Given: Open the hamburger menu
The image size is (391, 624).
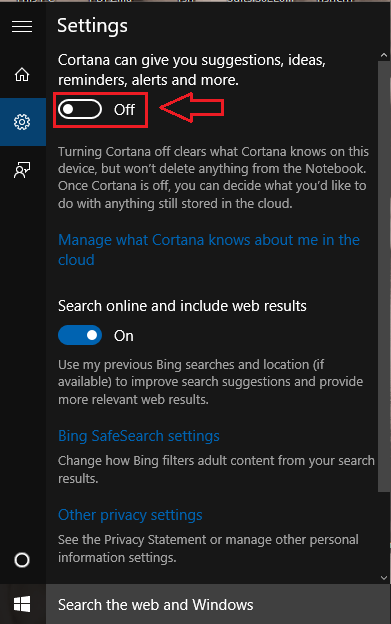Looking at the screenshot, I should click(22, 27).
